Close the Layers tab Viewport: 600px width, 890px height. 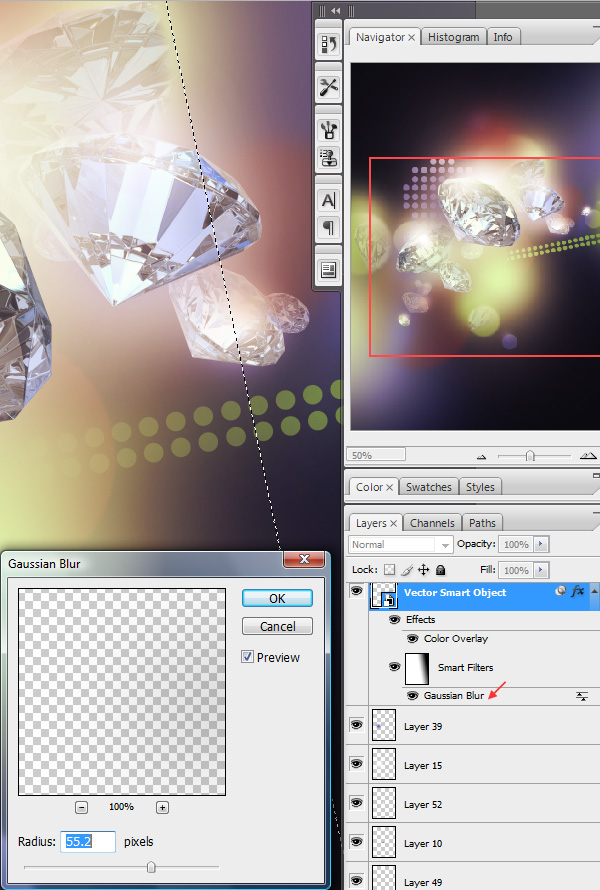[393, 523]
